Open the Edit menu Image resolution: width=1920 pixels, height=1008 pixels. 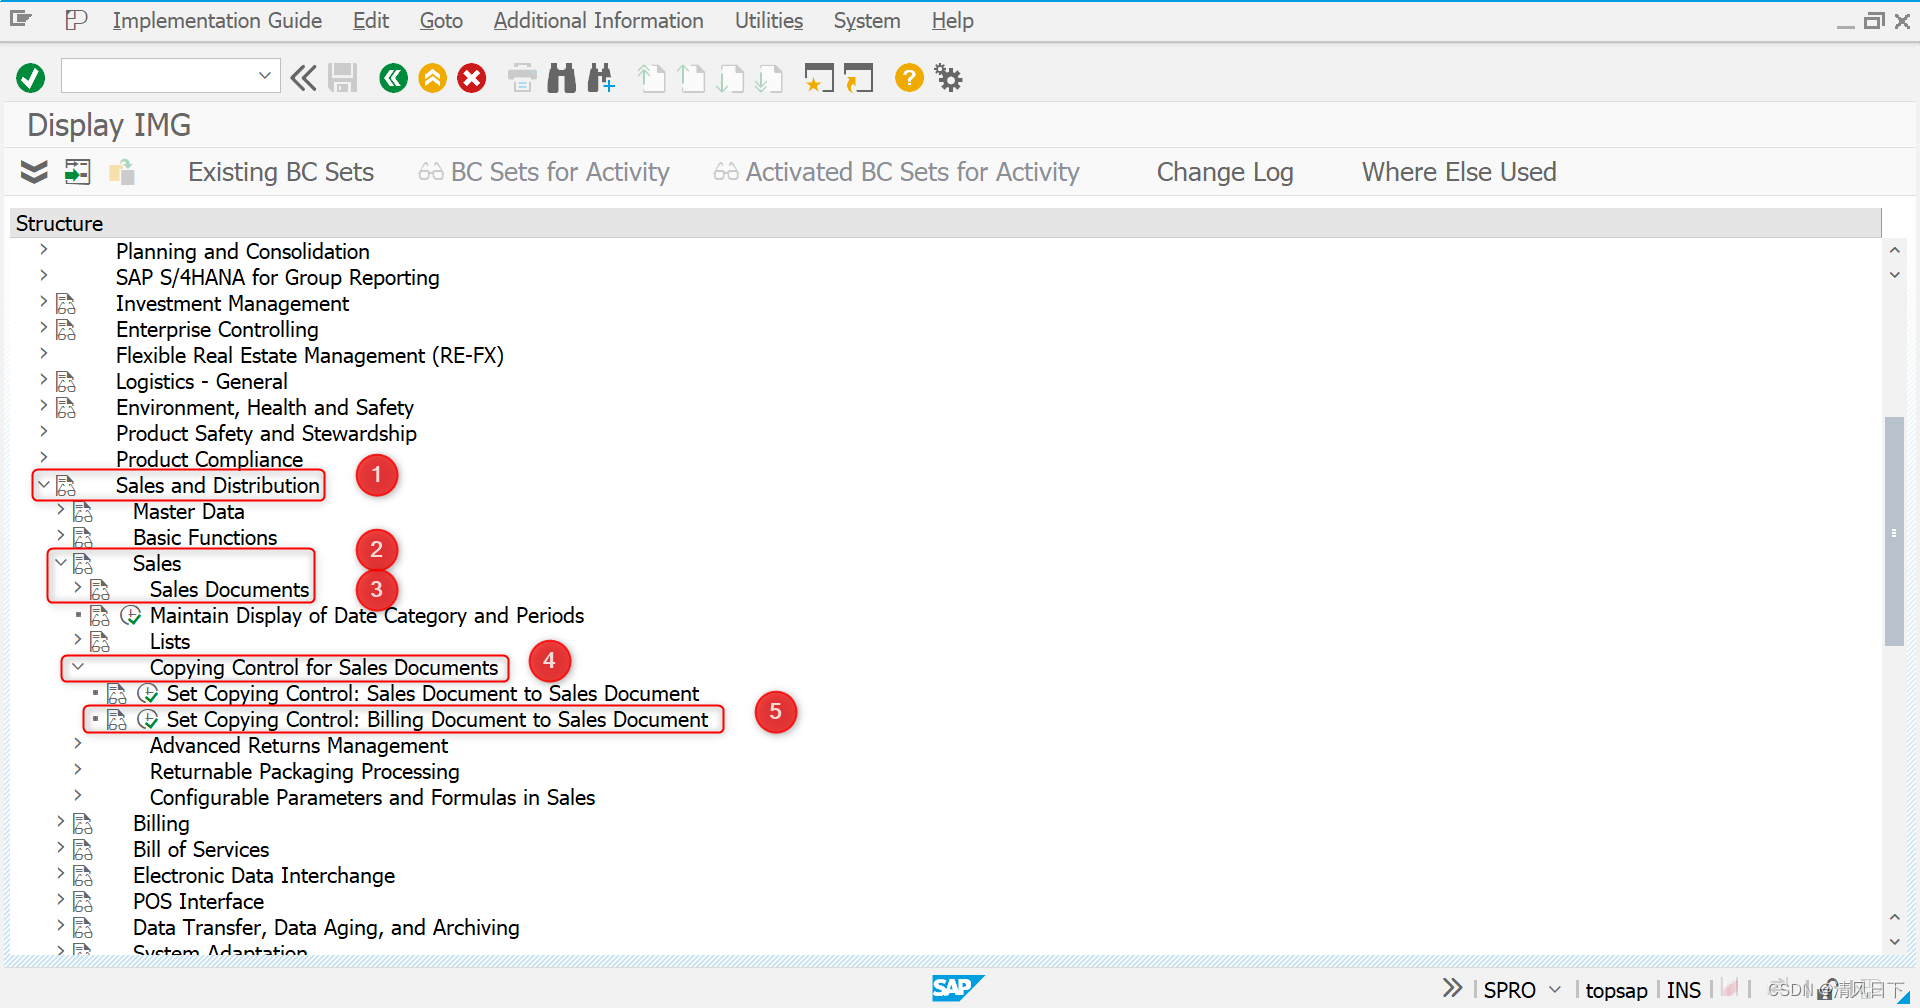pyautogui.click(x=371, y=20)
